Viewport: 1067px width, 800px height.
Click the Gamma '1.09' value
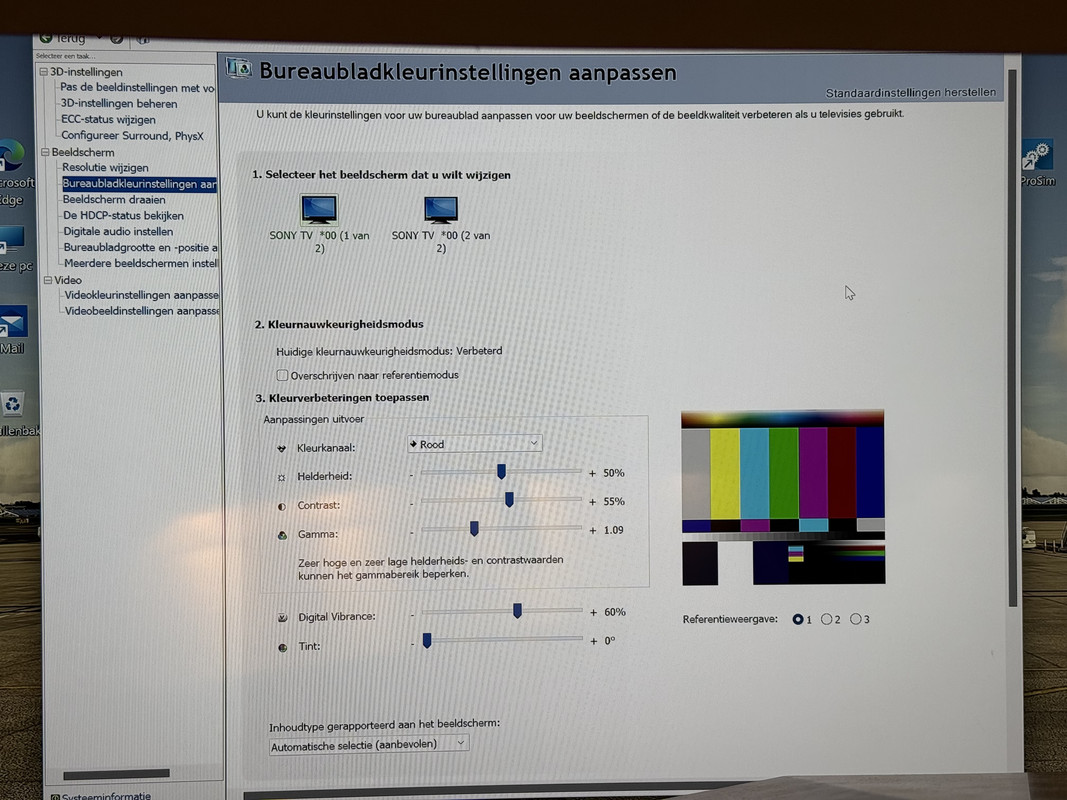pyautogui.click(x=613, y=530)
